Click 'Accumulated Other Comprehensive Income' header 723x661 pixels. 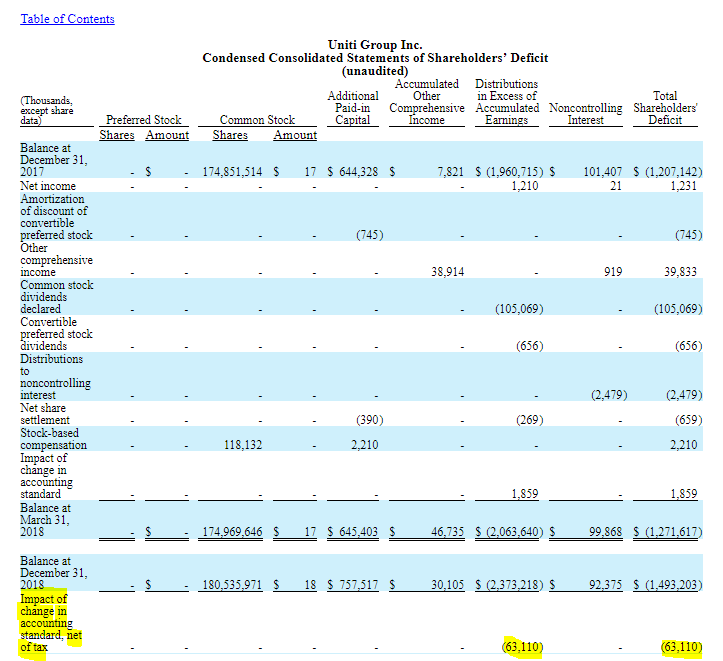[427, 102]
